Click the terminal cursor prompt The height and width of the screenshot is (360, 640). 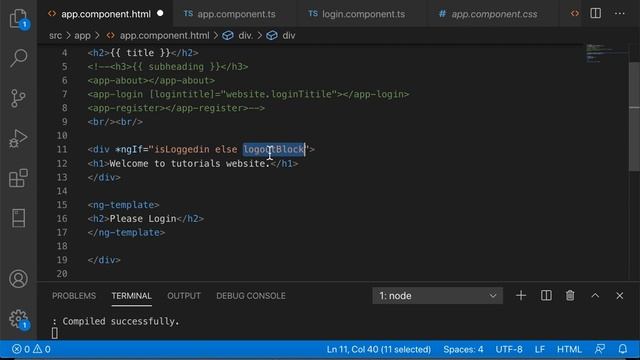point(55,333)
